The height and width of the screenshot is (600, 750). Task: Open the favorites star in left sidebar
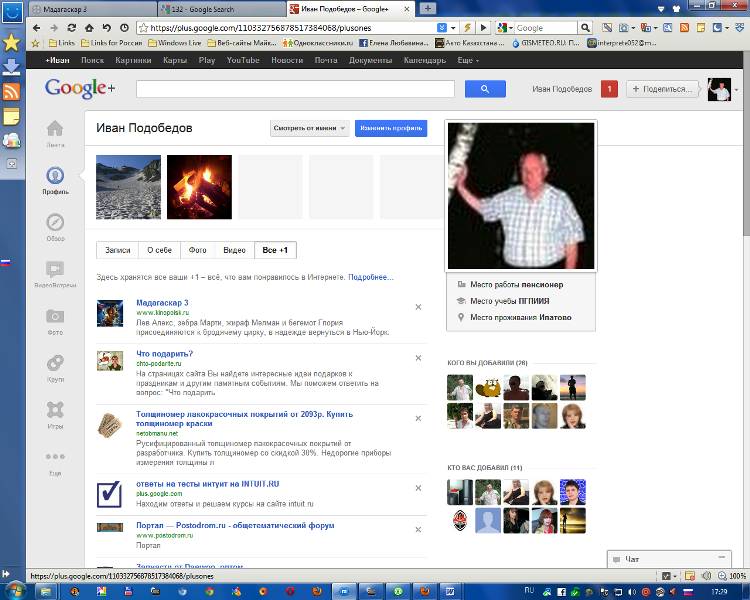11,43
